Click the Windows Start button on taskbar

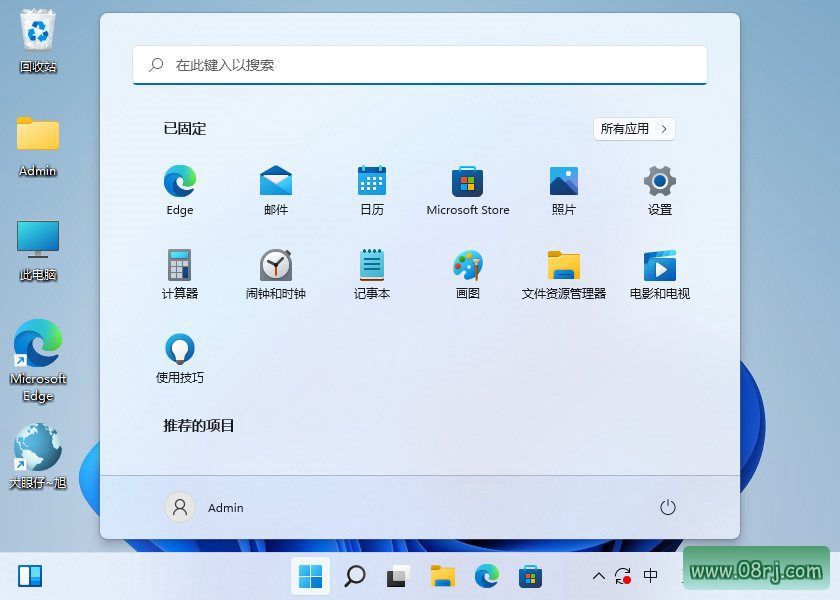310,576
